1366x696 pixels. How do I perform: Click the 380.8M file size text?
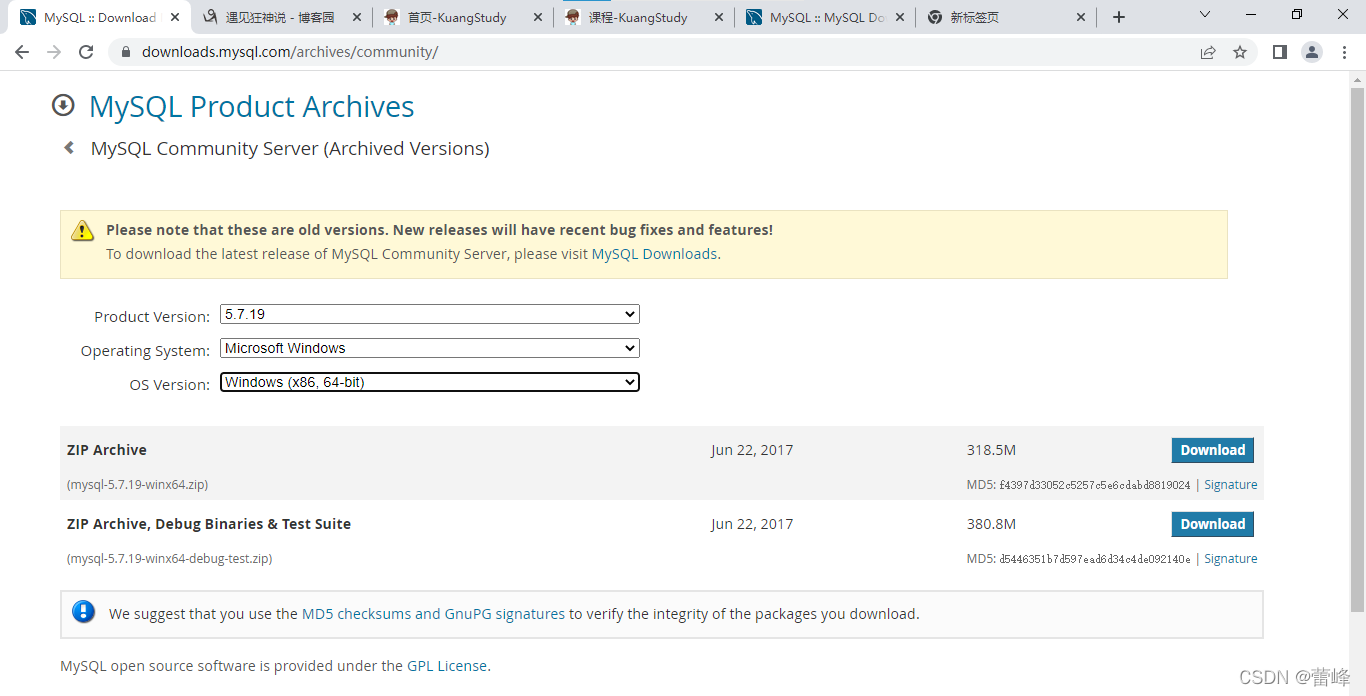[x=991, y=524]
